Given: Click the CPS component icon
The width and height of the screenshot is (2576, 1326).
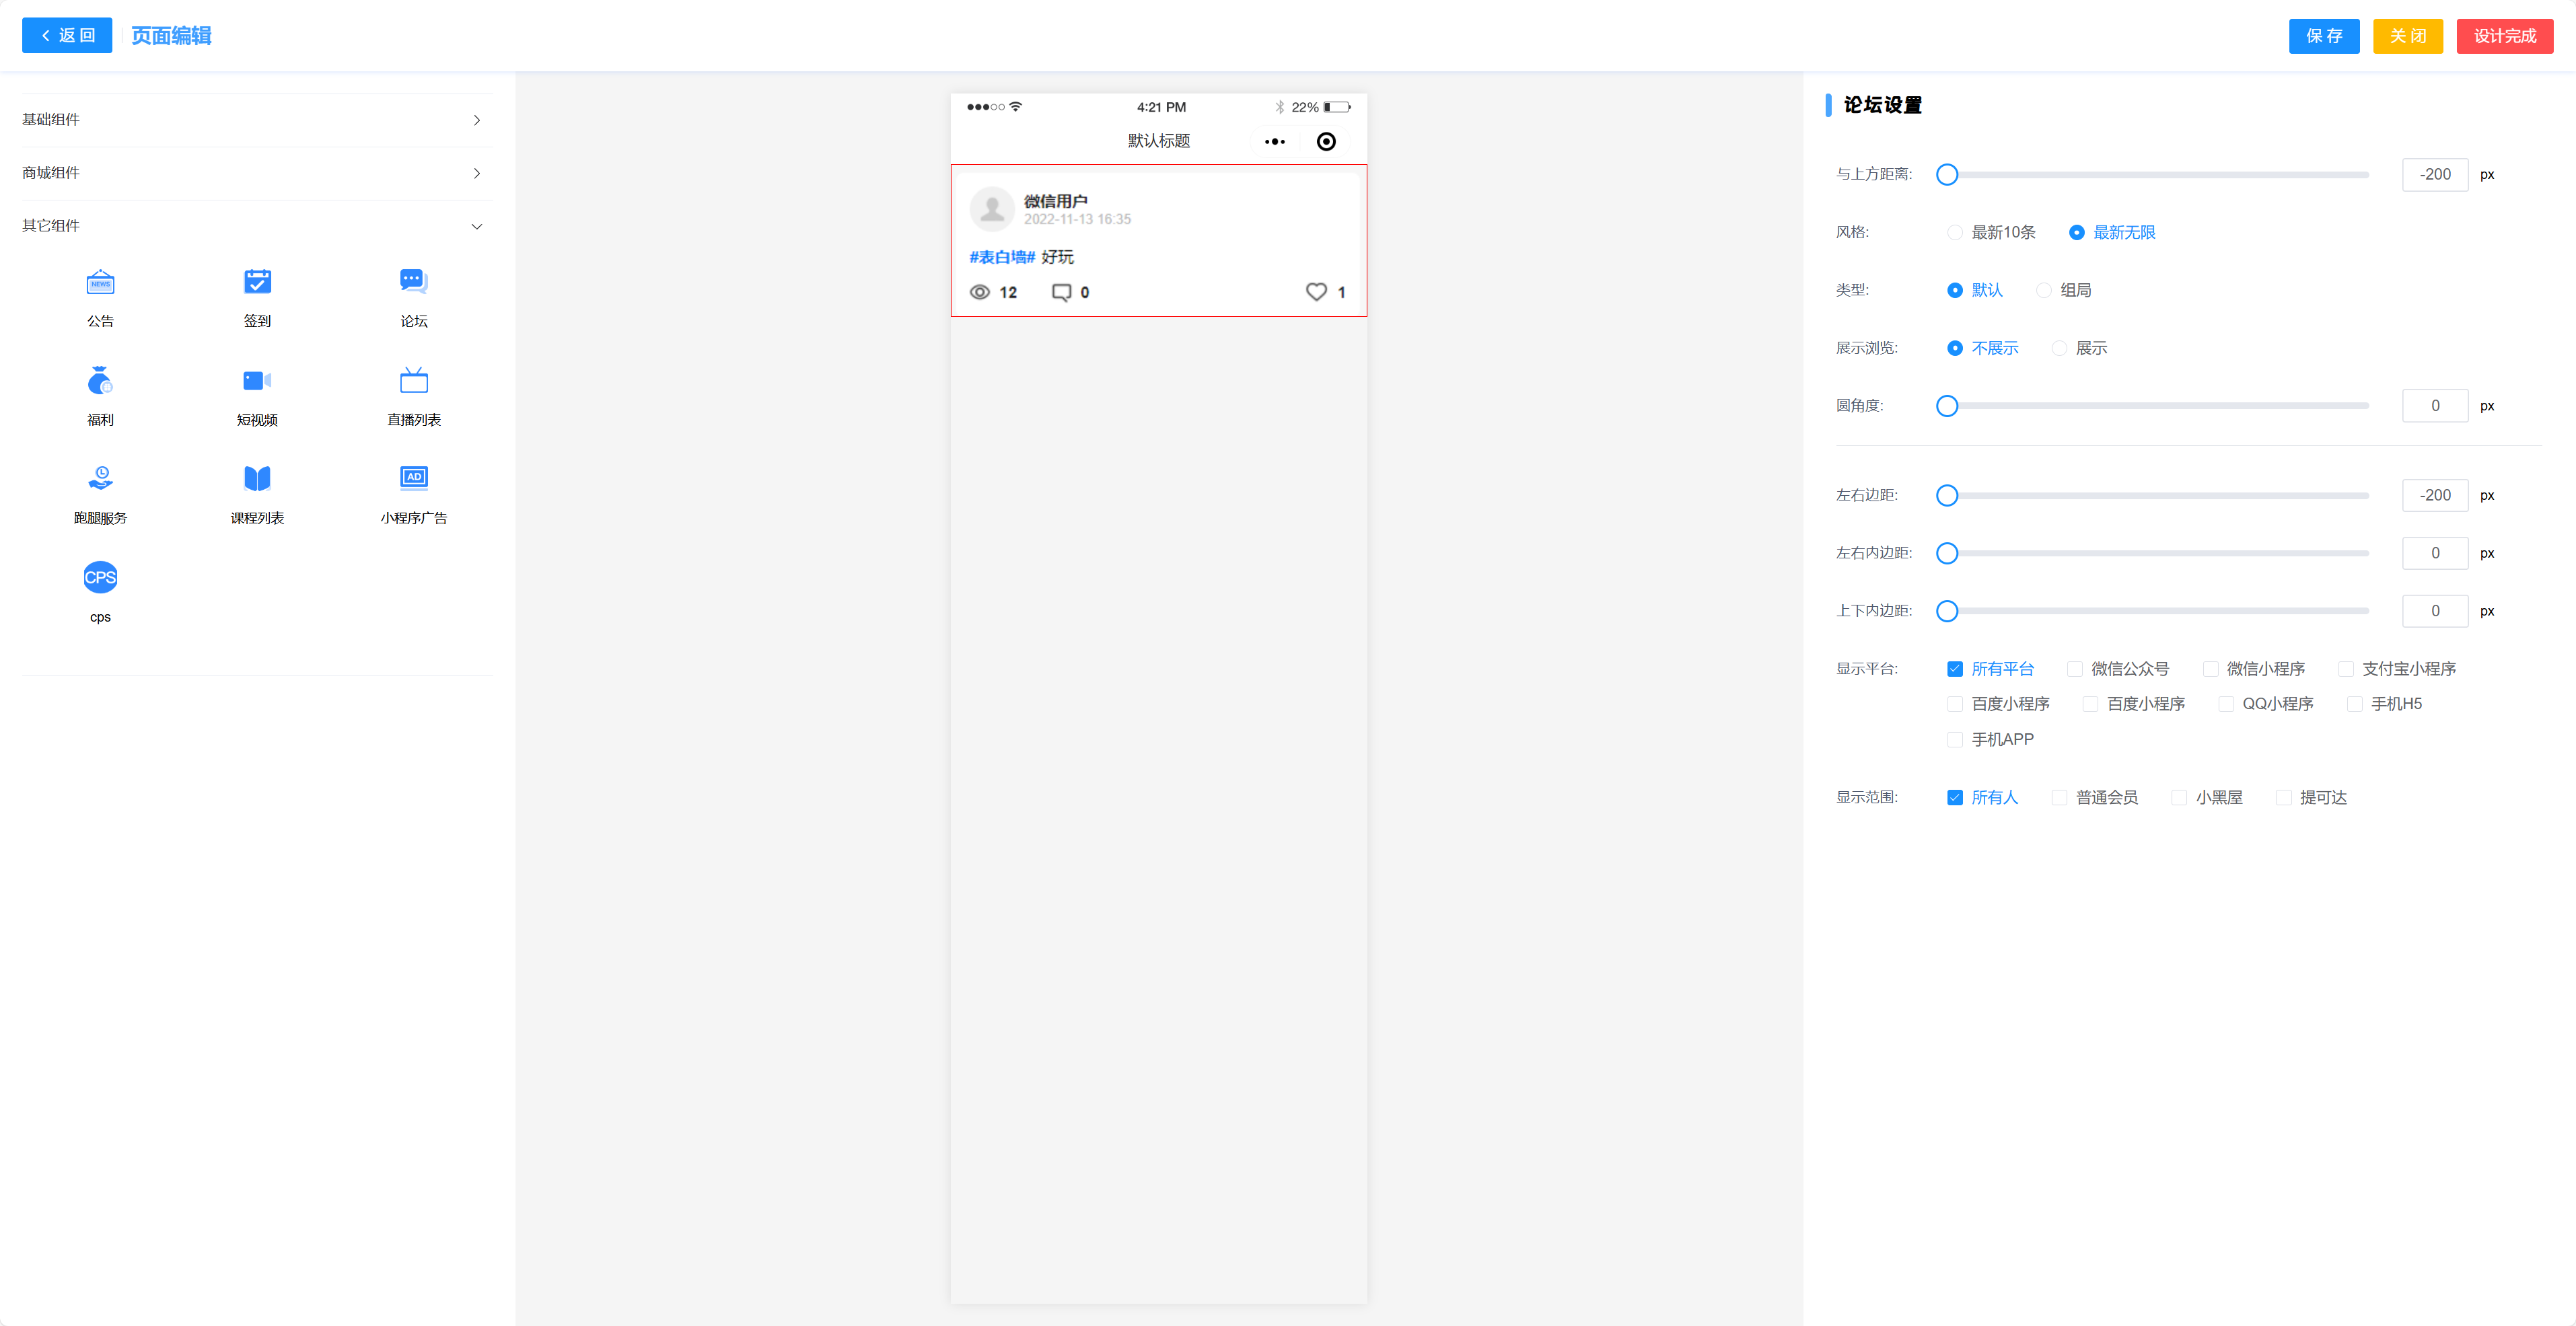Looking at the screenshot, I should pyautogui.click(x=100, y=578).
